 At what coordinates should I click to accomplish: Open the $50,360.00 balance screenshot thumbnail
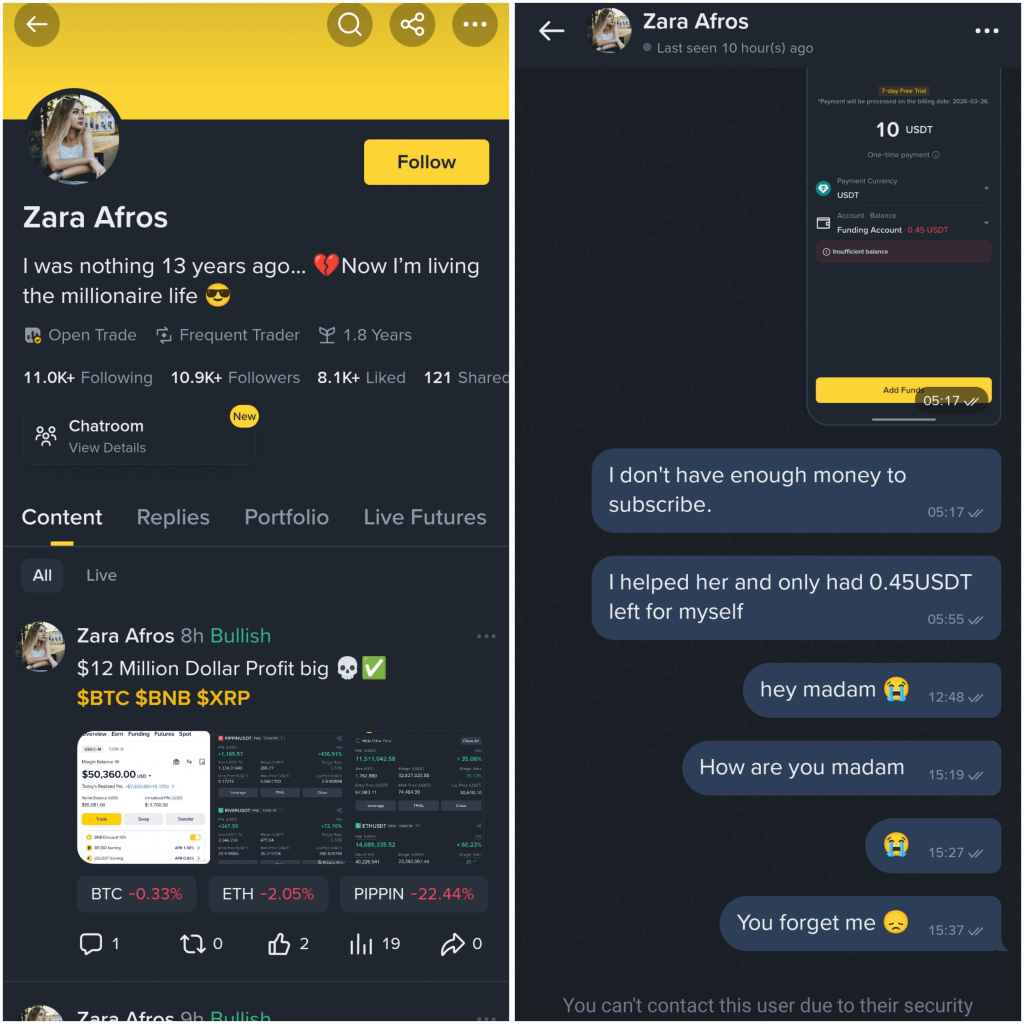[x=143, y=797]
